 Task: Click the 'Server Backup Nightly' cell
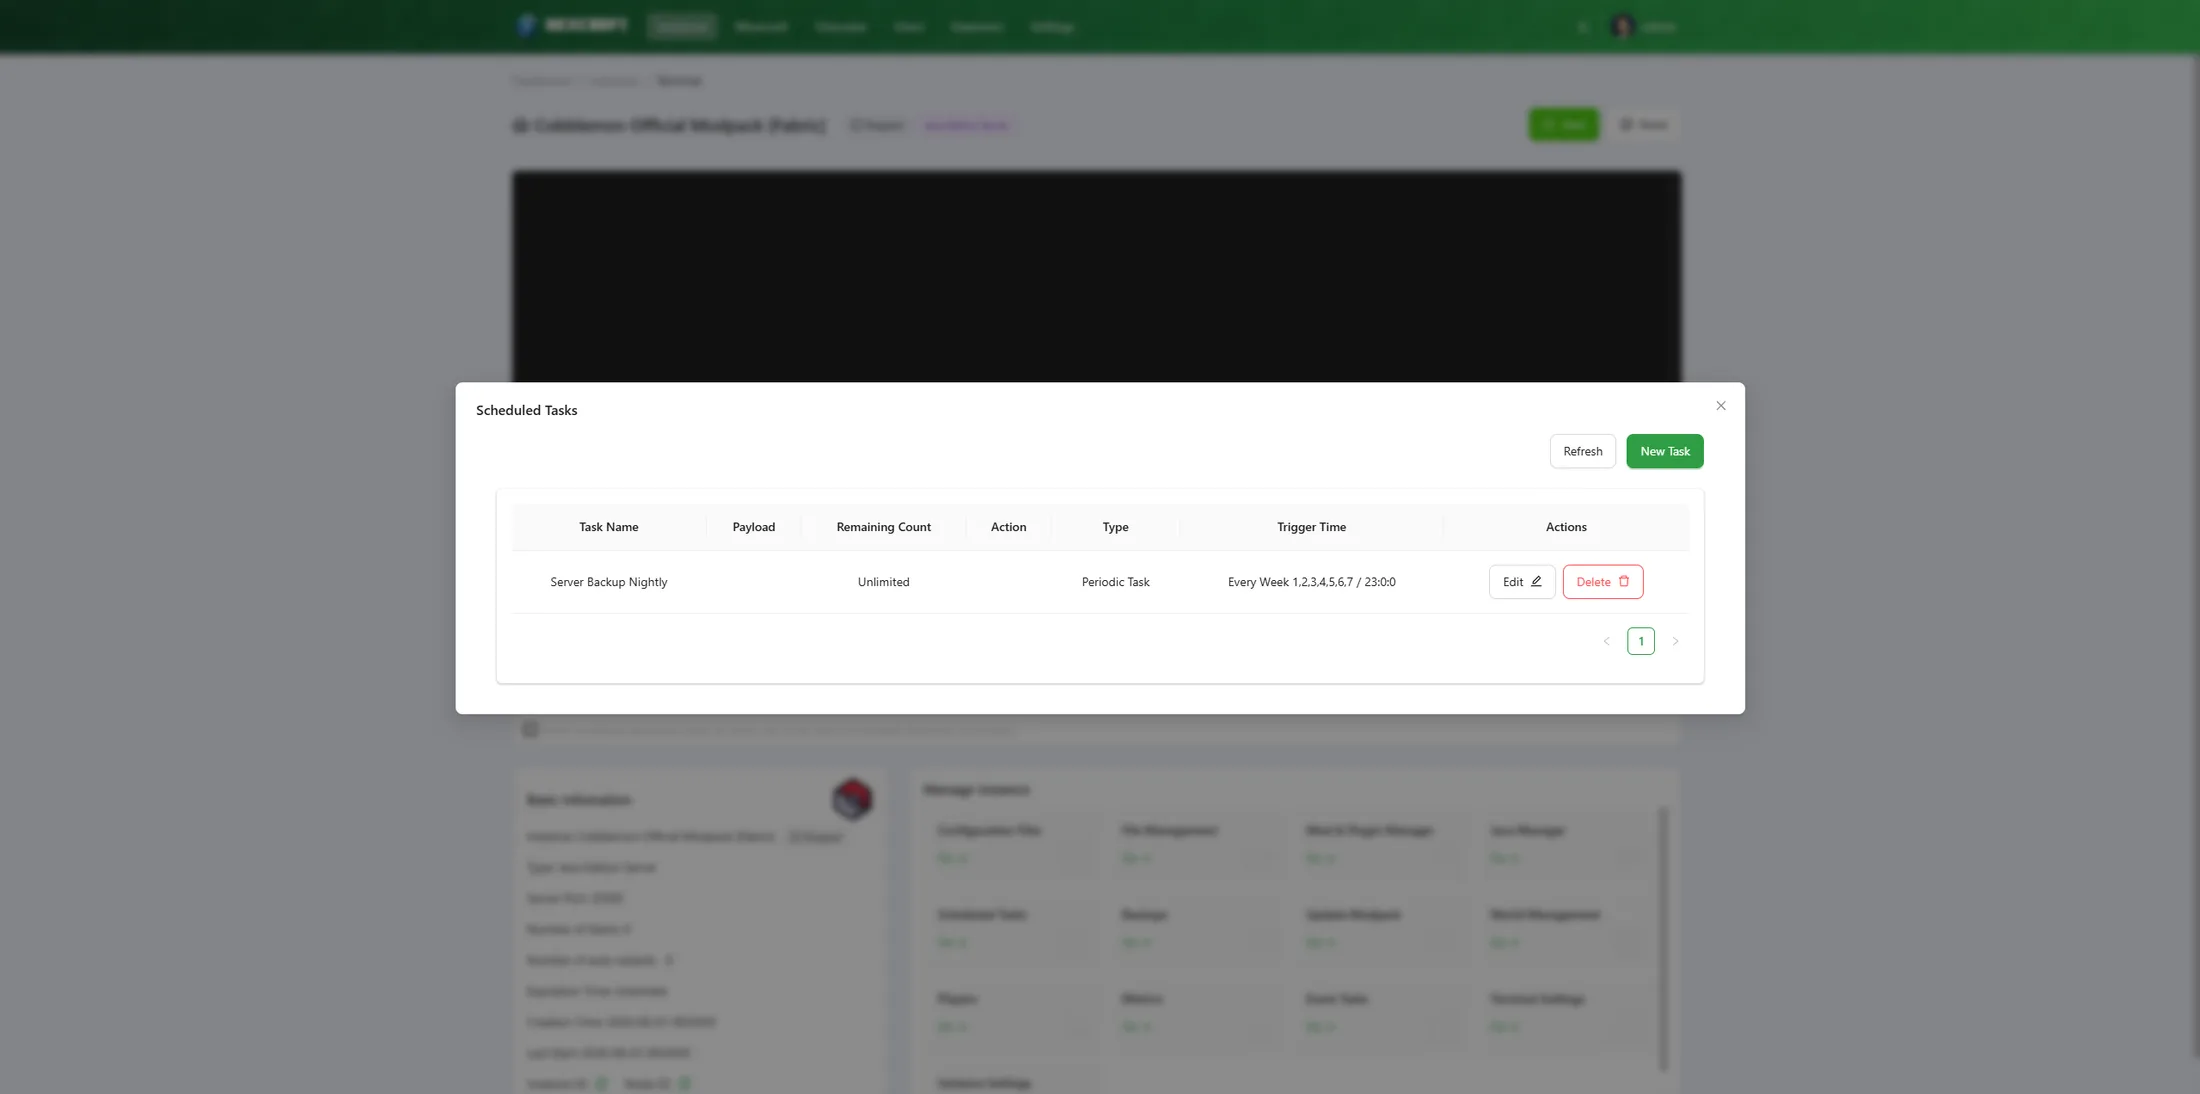[608, 582]
